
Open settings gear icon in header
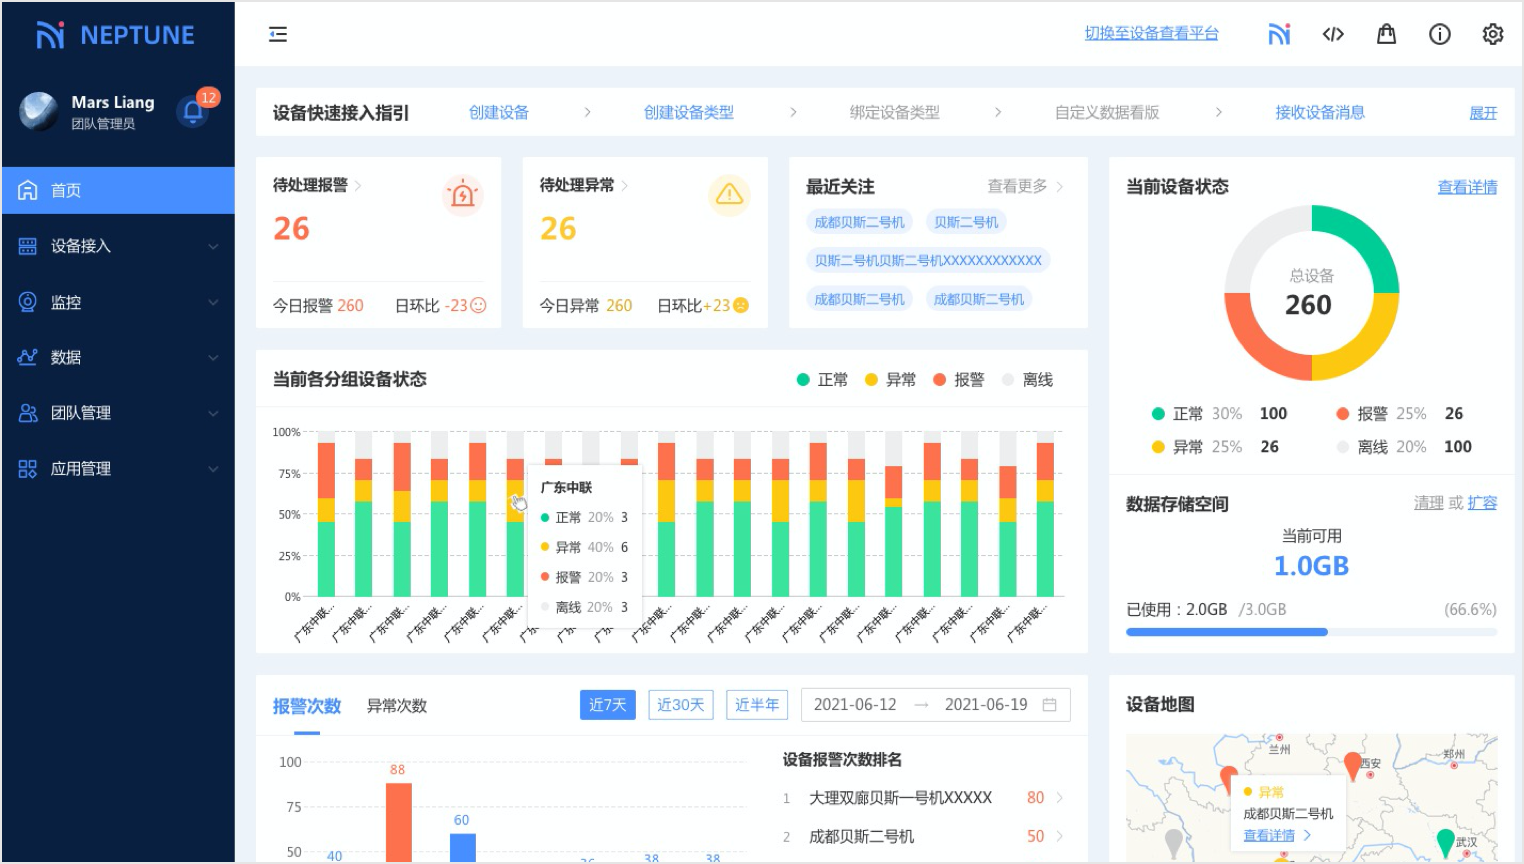(1492, 35)
